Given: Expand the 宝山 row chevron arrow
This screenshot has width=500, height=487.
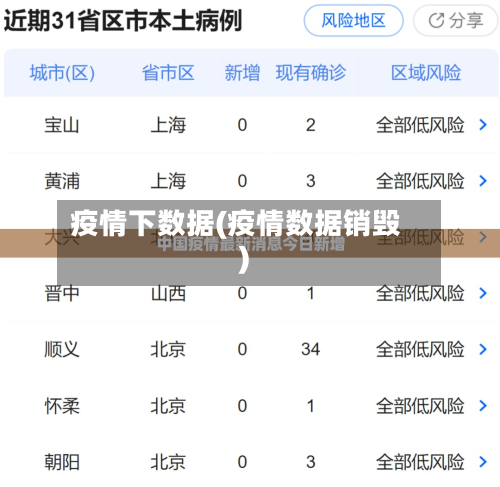Looking at the screenshot, I should tap(483, 125).
